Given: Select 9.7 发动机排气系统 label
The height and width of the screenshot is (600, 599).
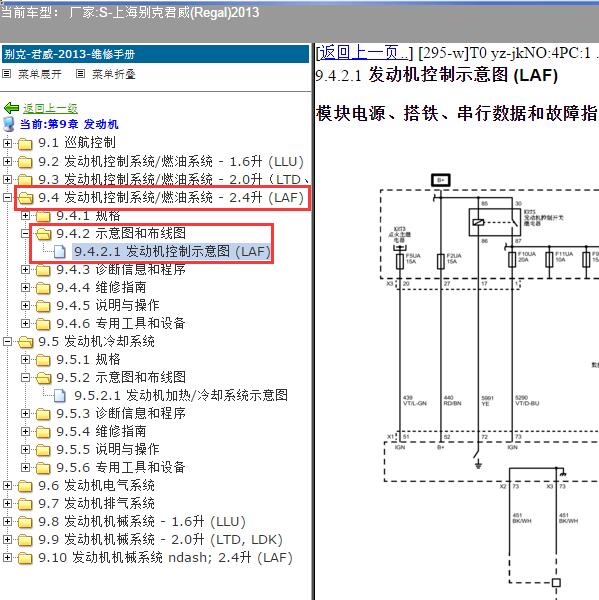Looking at the screenshot, I should pyautogui.click(x=96, y=504).
